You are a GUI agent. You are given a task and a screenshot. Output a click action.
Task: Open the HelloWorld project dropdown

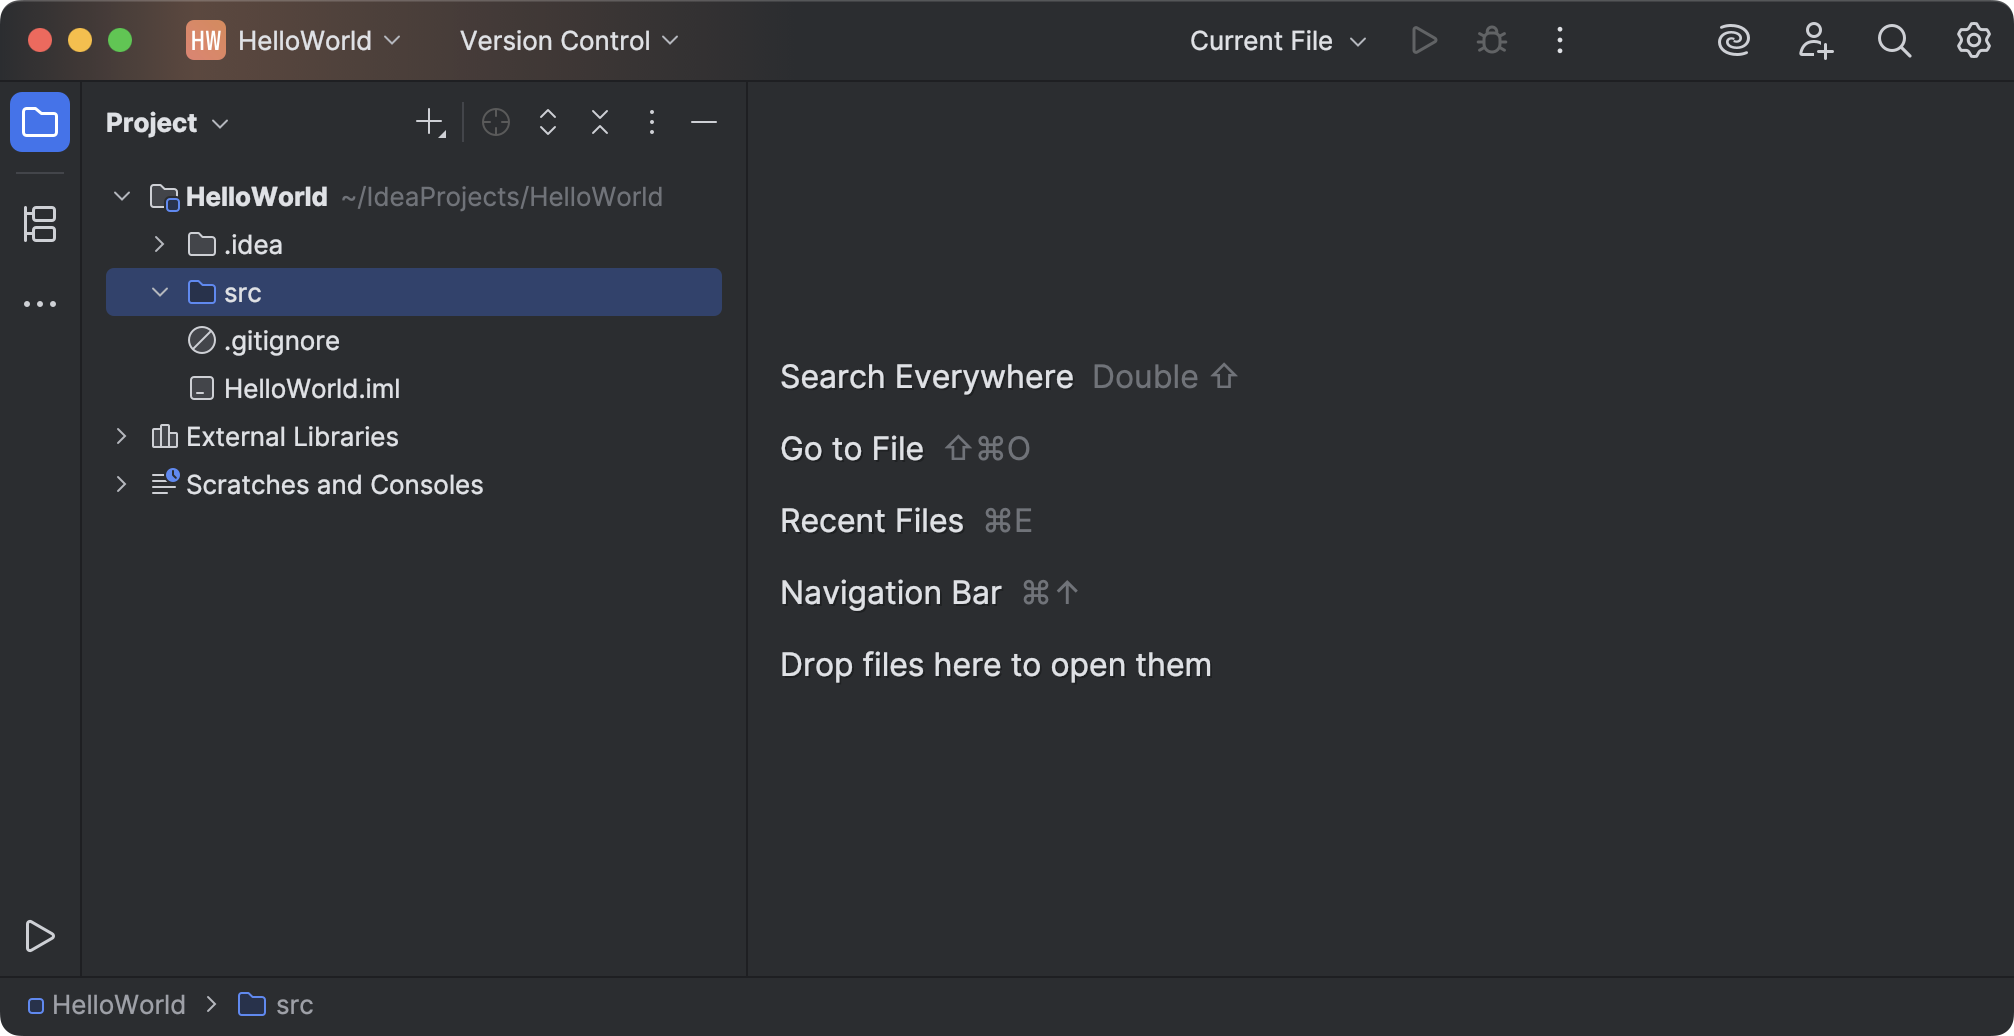320,40
